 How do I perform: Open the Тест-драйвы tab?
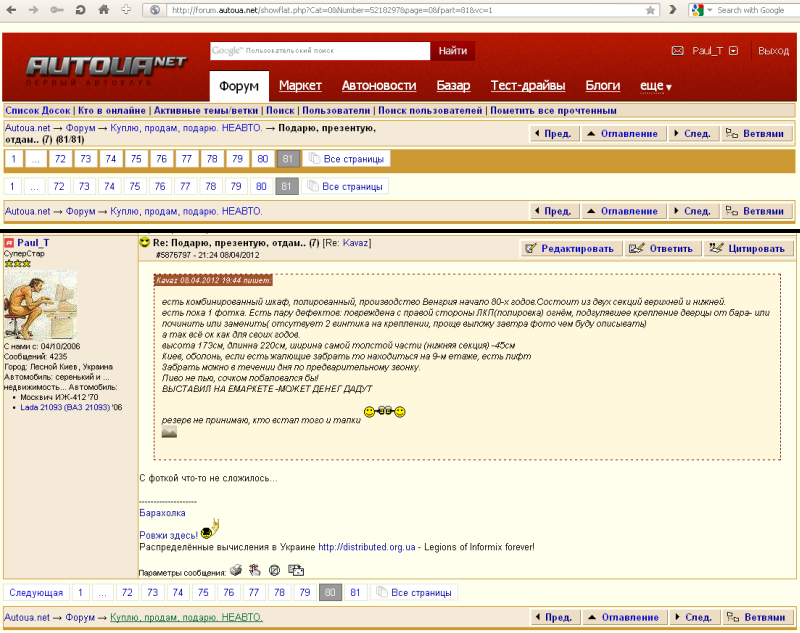tap(527, 86)
